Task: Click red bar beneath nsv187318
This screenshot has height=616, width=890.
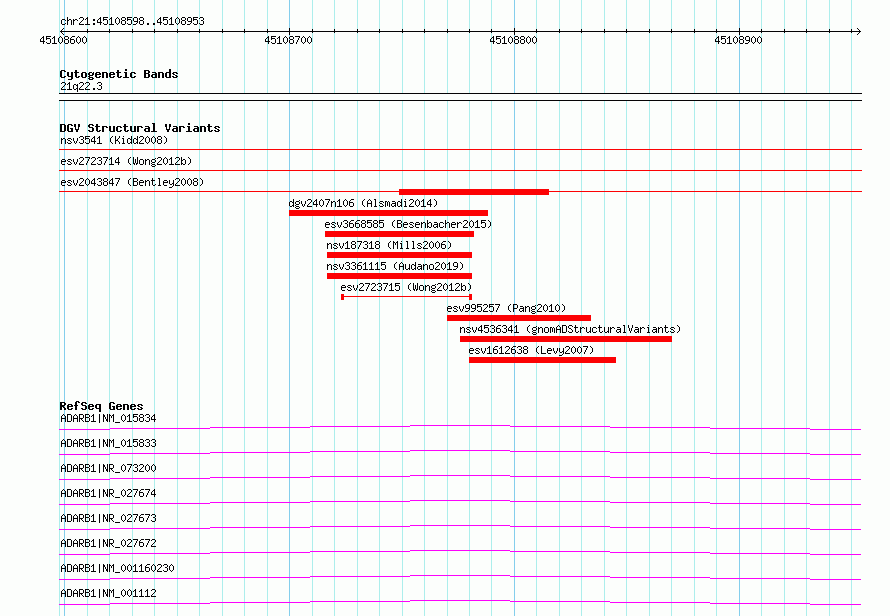Action: [400, 255]
